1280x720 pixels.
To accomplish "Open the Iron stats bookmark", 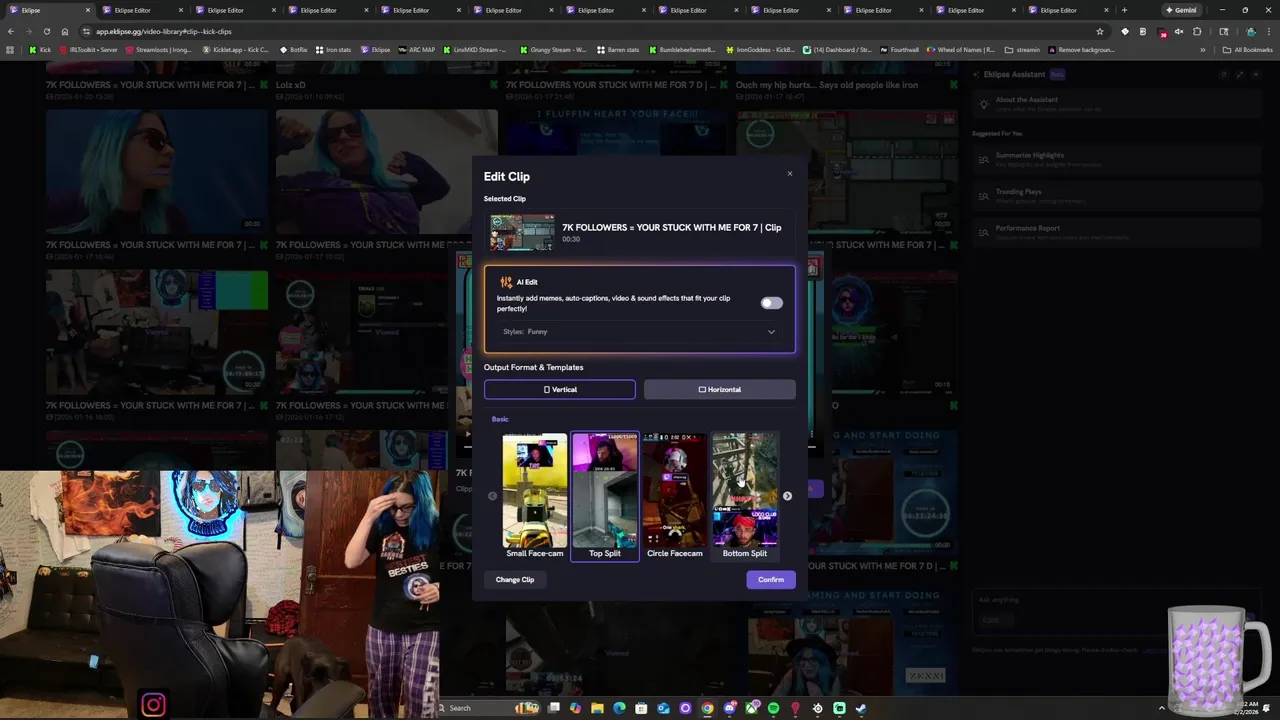I will [x=334, y=50].
